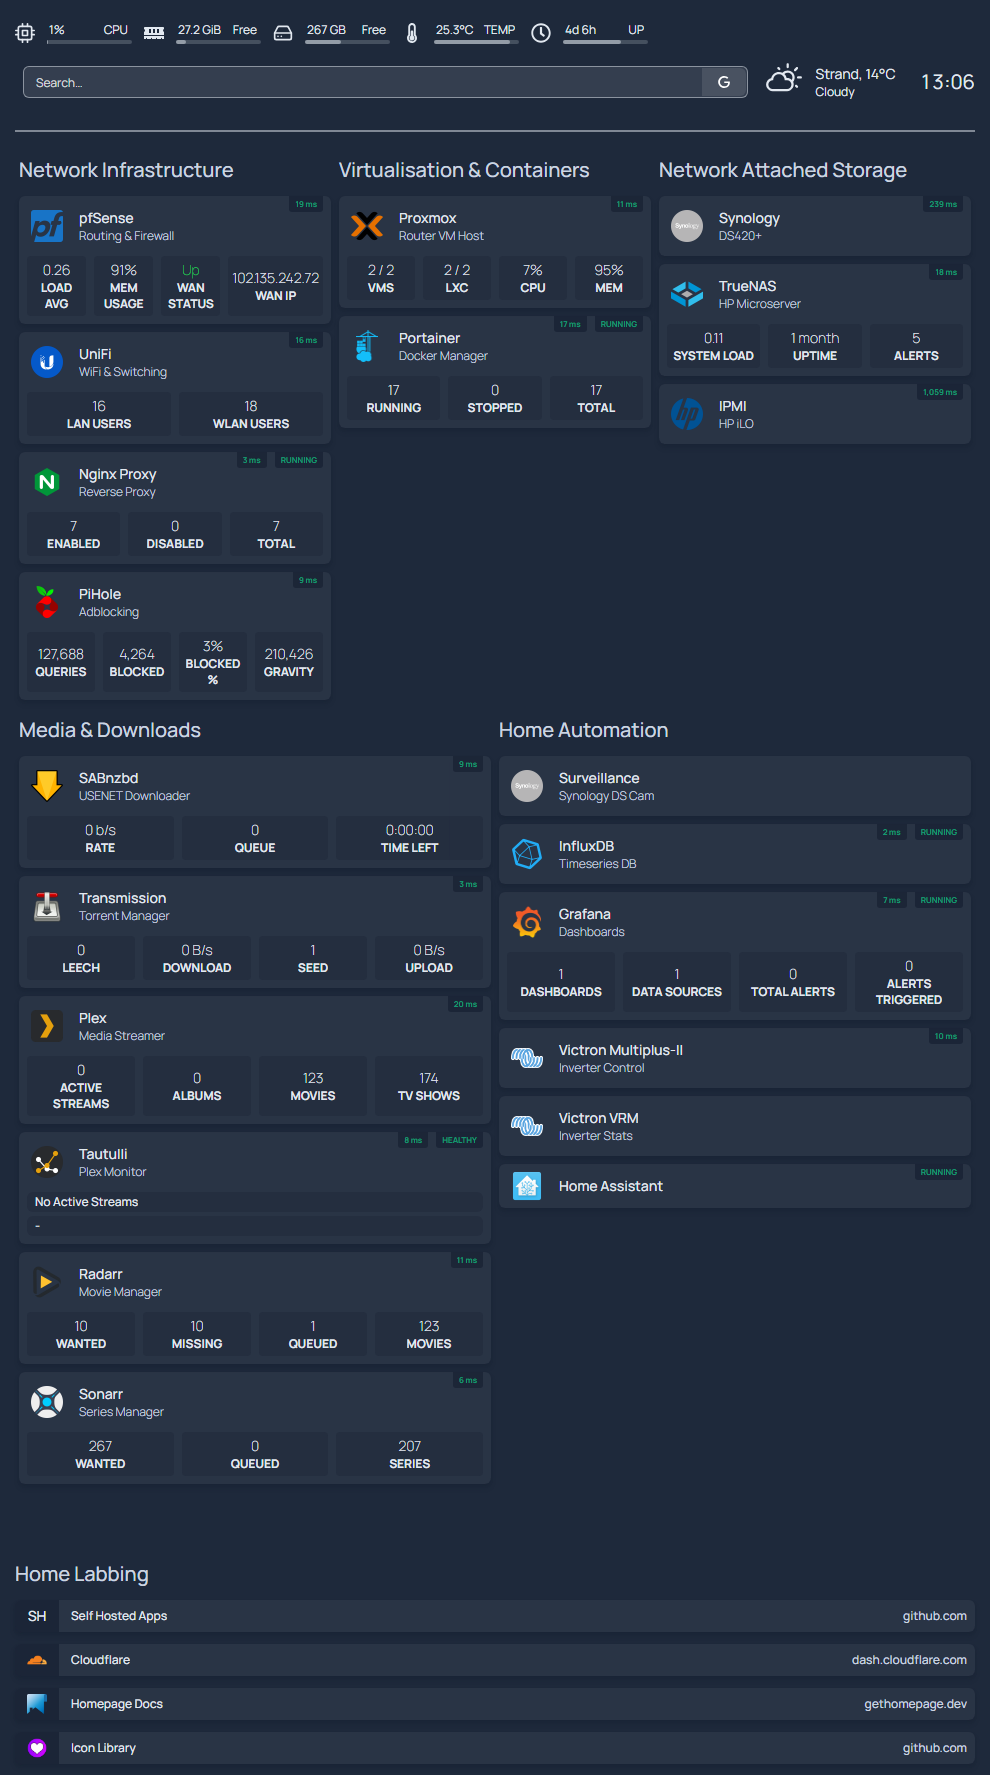The height and width of the screenshot is (1775, 990).
Task: Click the PiHole raspberry icon
Action: click(47, 603)
